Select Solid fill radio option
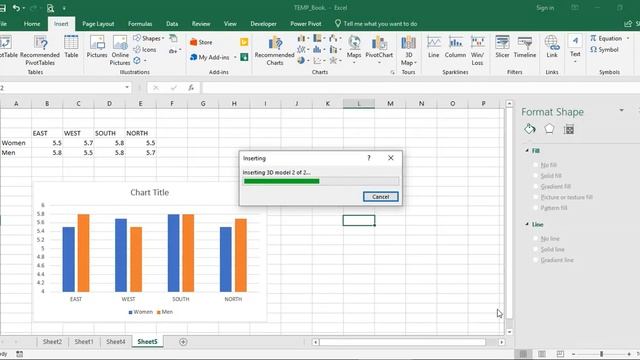The image size is (640, 360). point(536,176)
